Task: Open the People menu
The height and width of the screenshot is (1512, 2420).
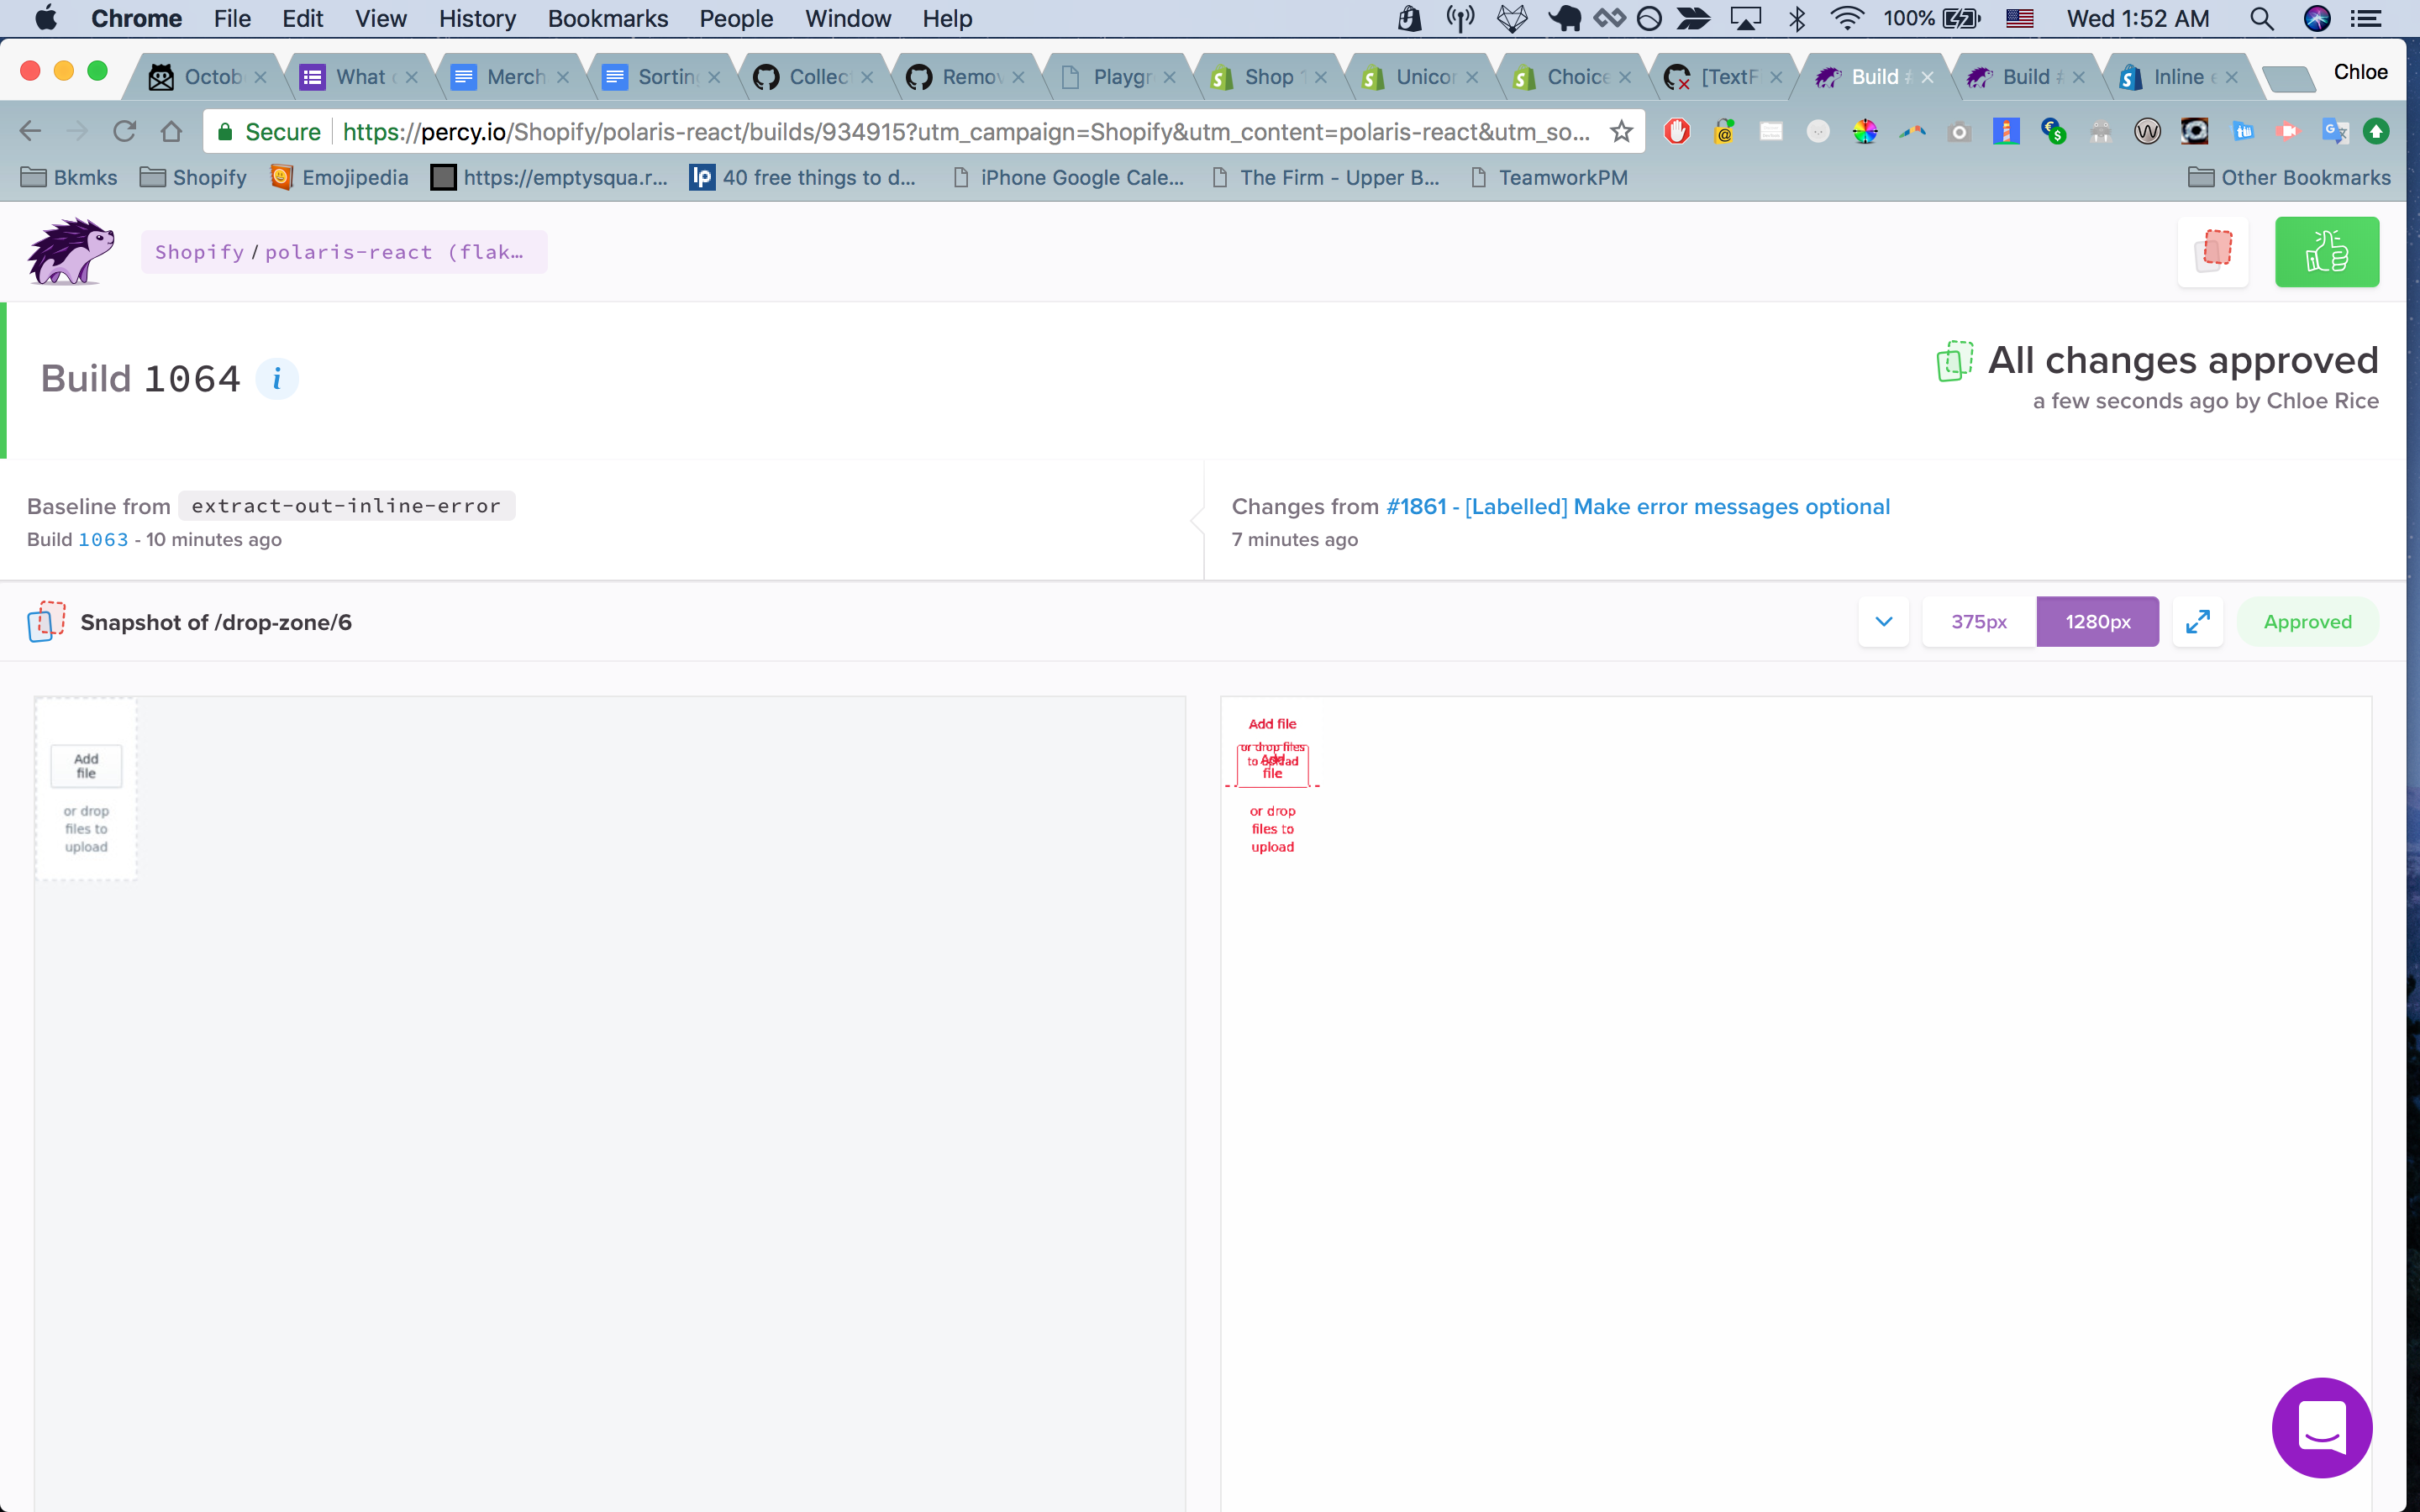Action: [x=736, y=18]
